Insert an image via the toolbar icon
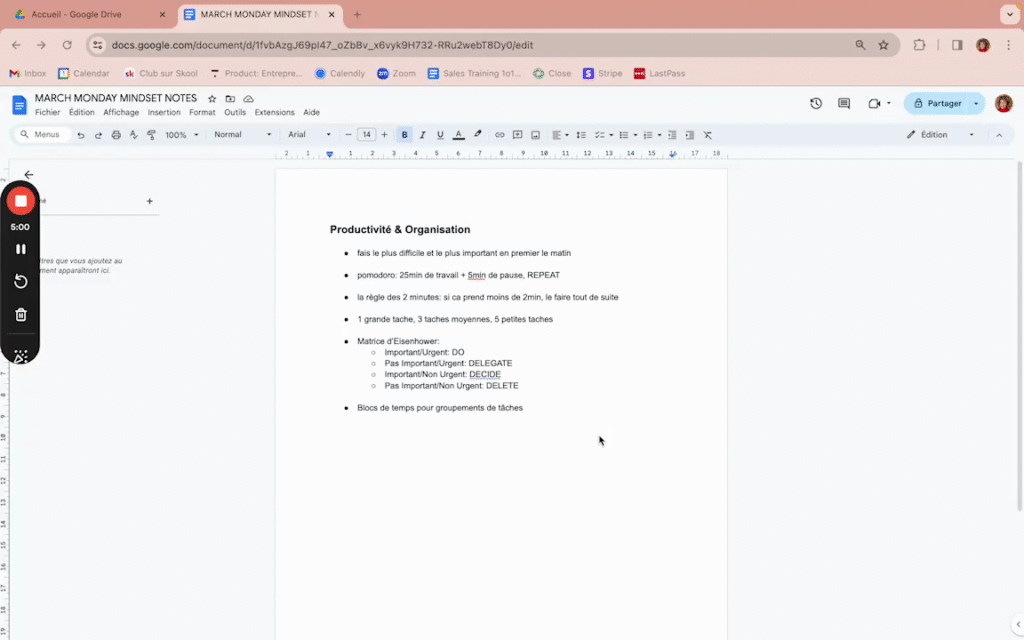 point(535,134)
